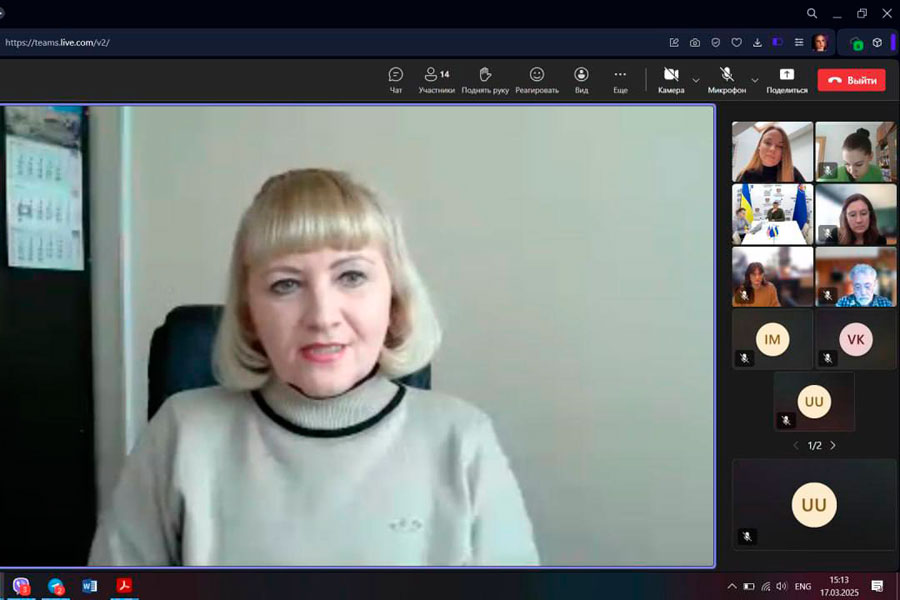Raise hand with Поднять руку

pyautogui.click(x=485, y=80)
